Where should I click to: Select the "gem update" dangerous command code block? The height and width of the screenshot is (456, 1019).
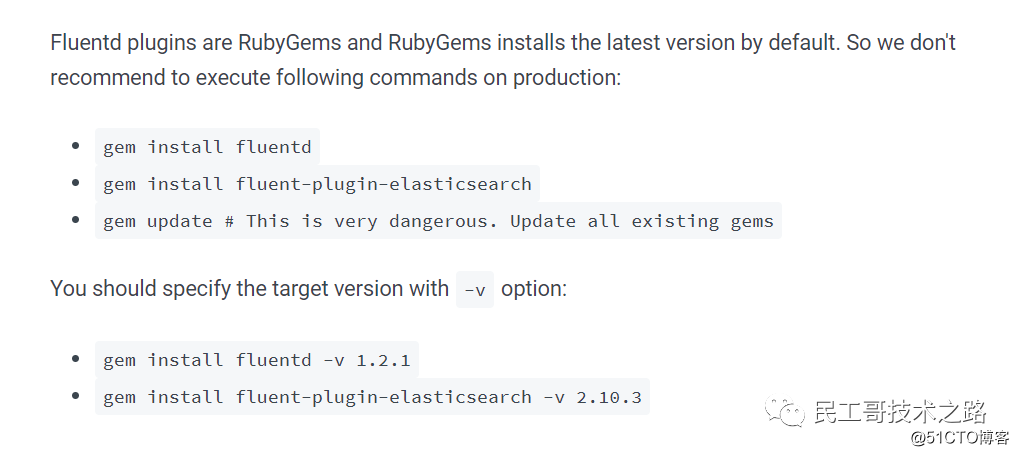(438, 221)
